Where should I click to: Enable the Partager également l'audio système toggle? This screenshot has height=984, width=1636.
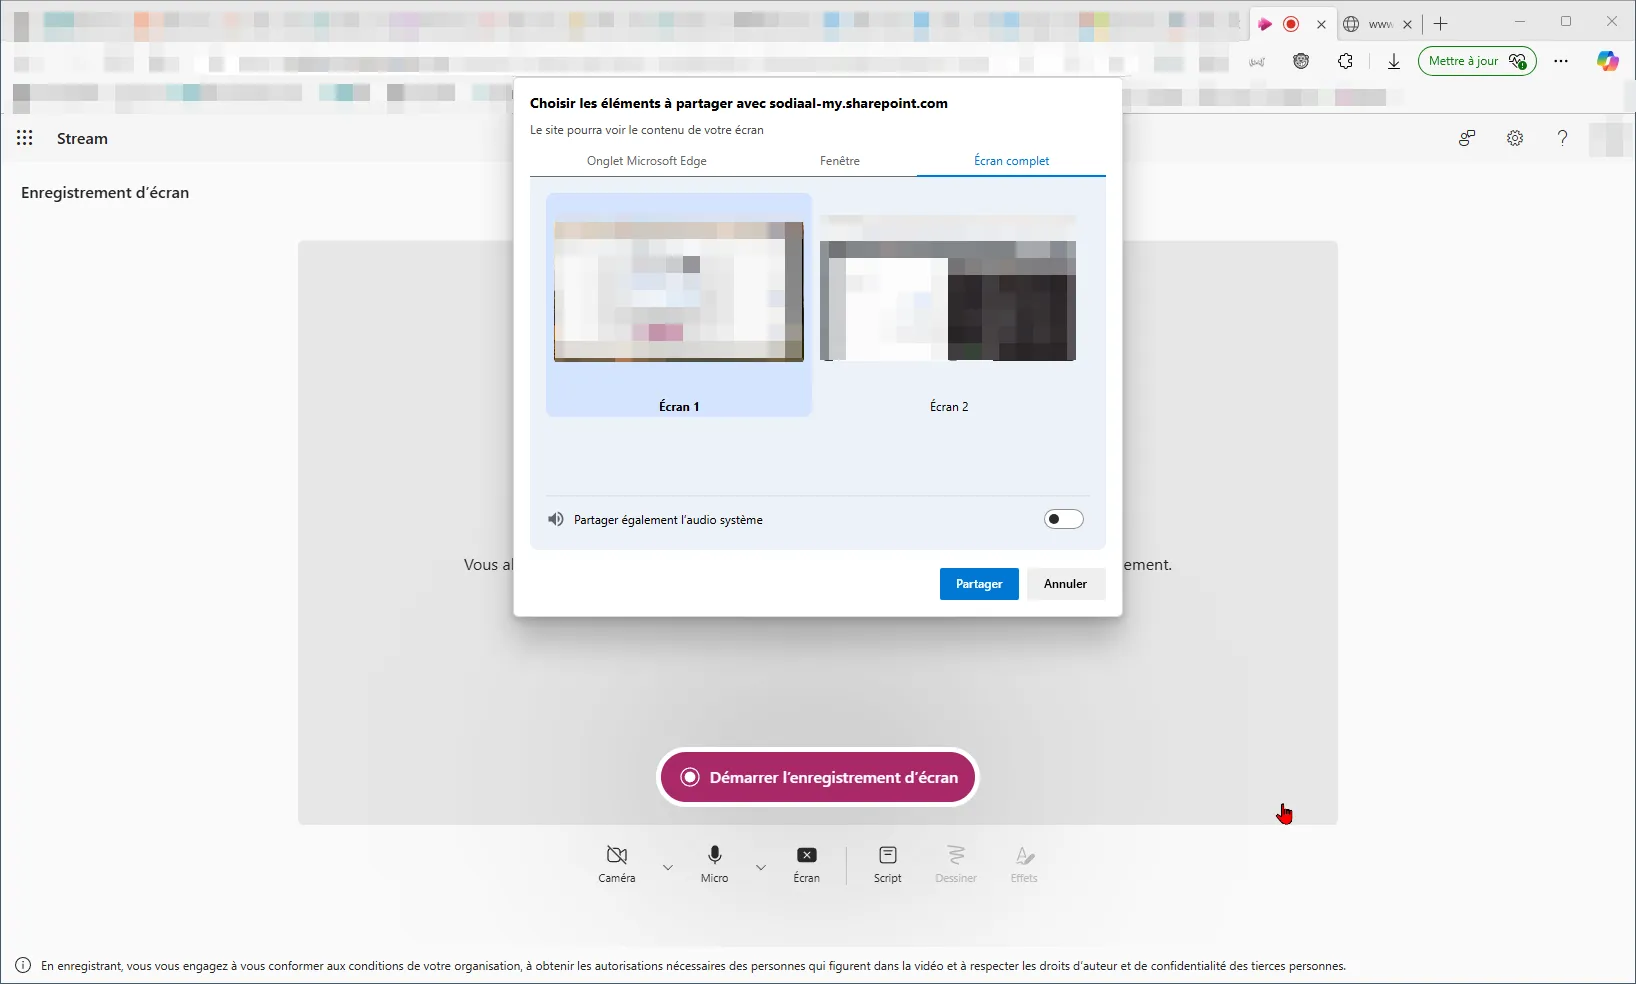[x=1063, y=519]
